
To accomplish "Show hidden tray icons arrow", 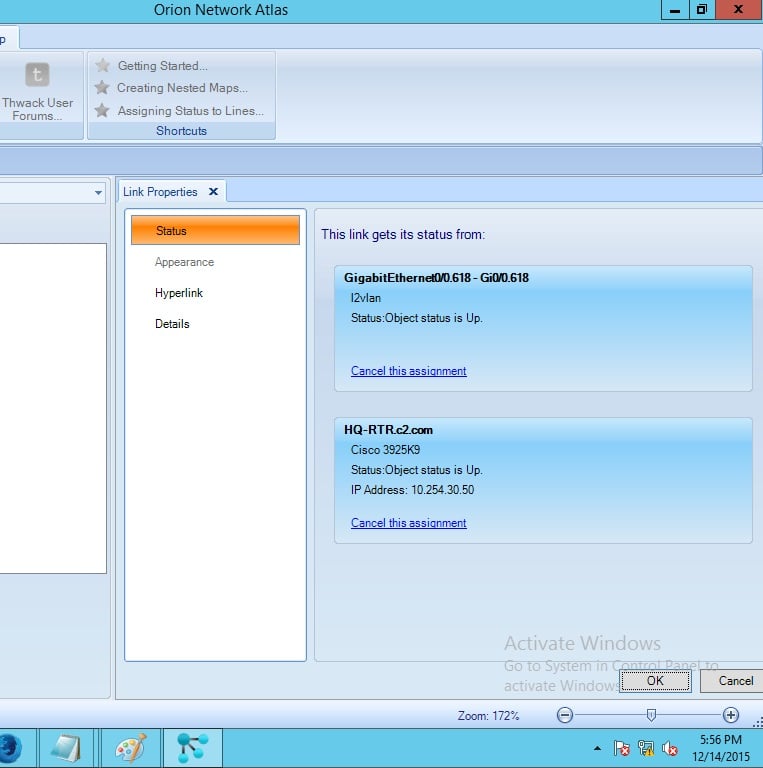I will [597, 748].
